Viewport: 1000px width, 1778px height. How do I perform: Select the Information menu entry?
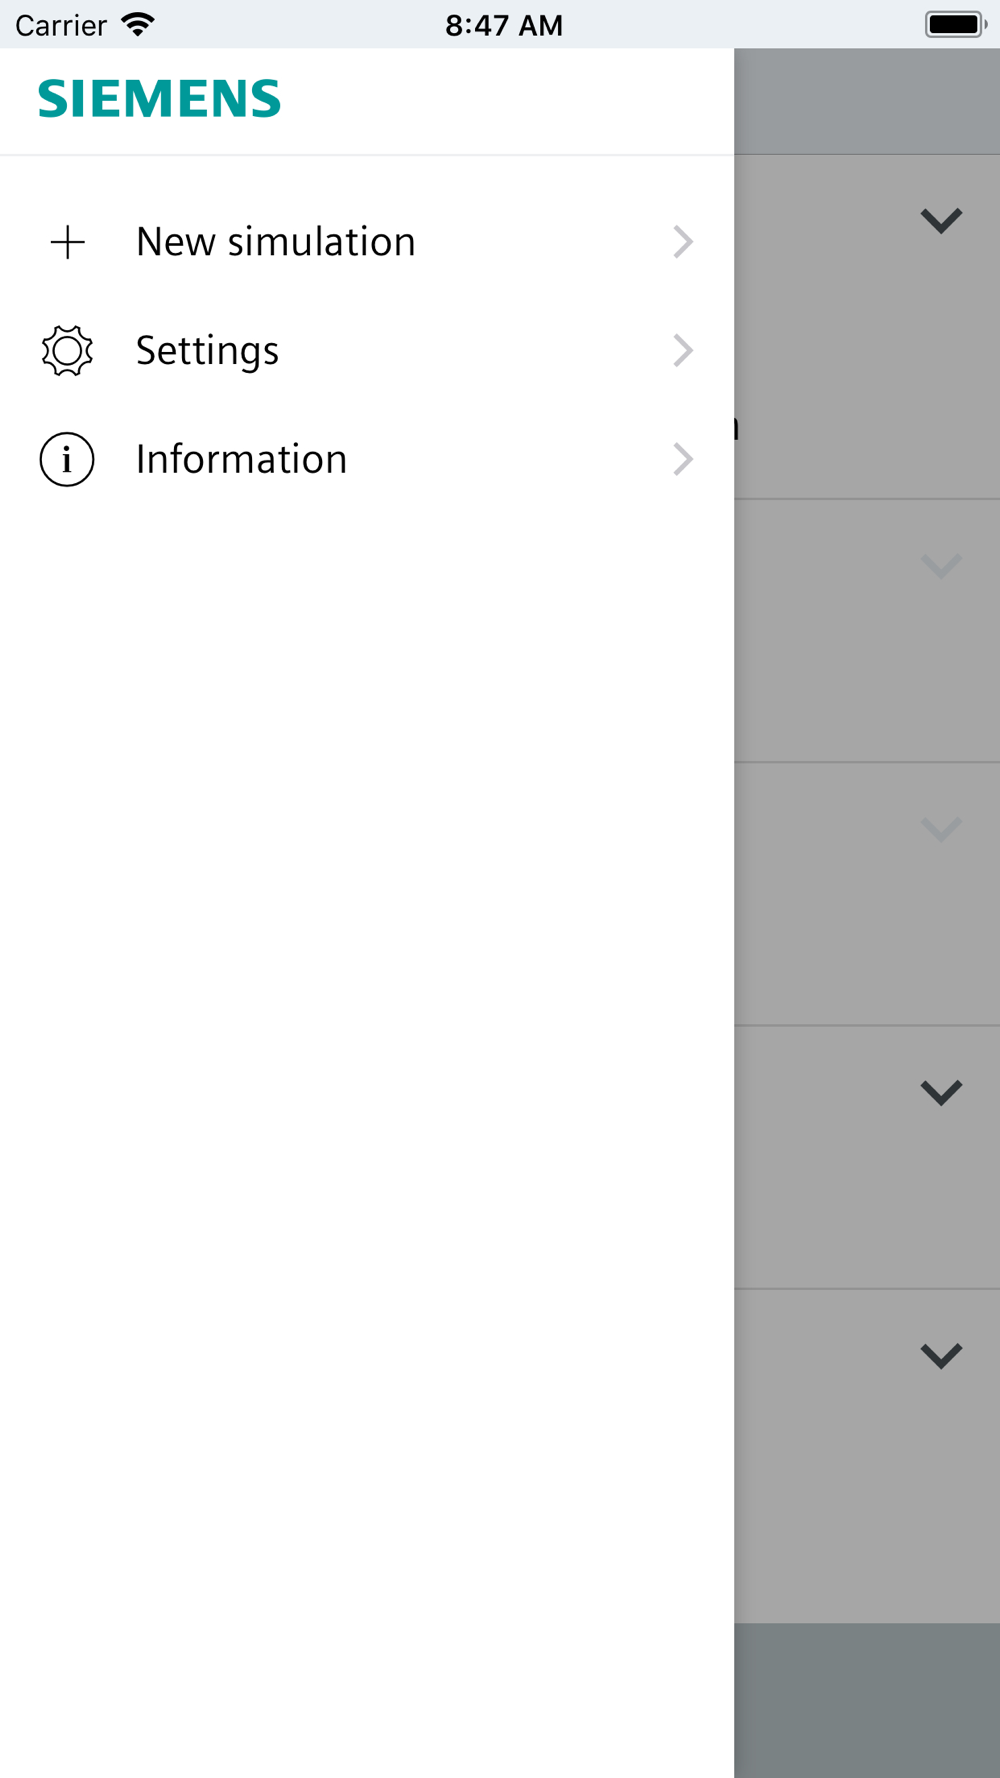click(242, 459)
